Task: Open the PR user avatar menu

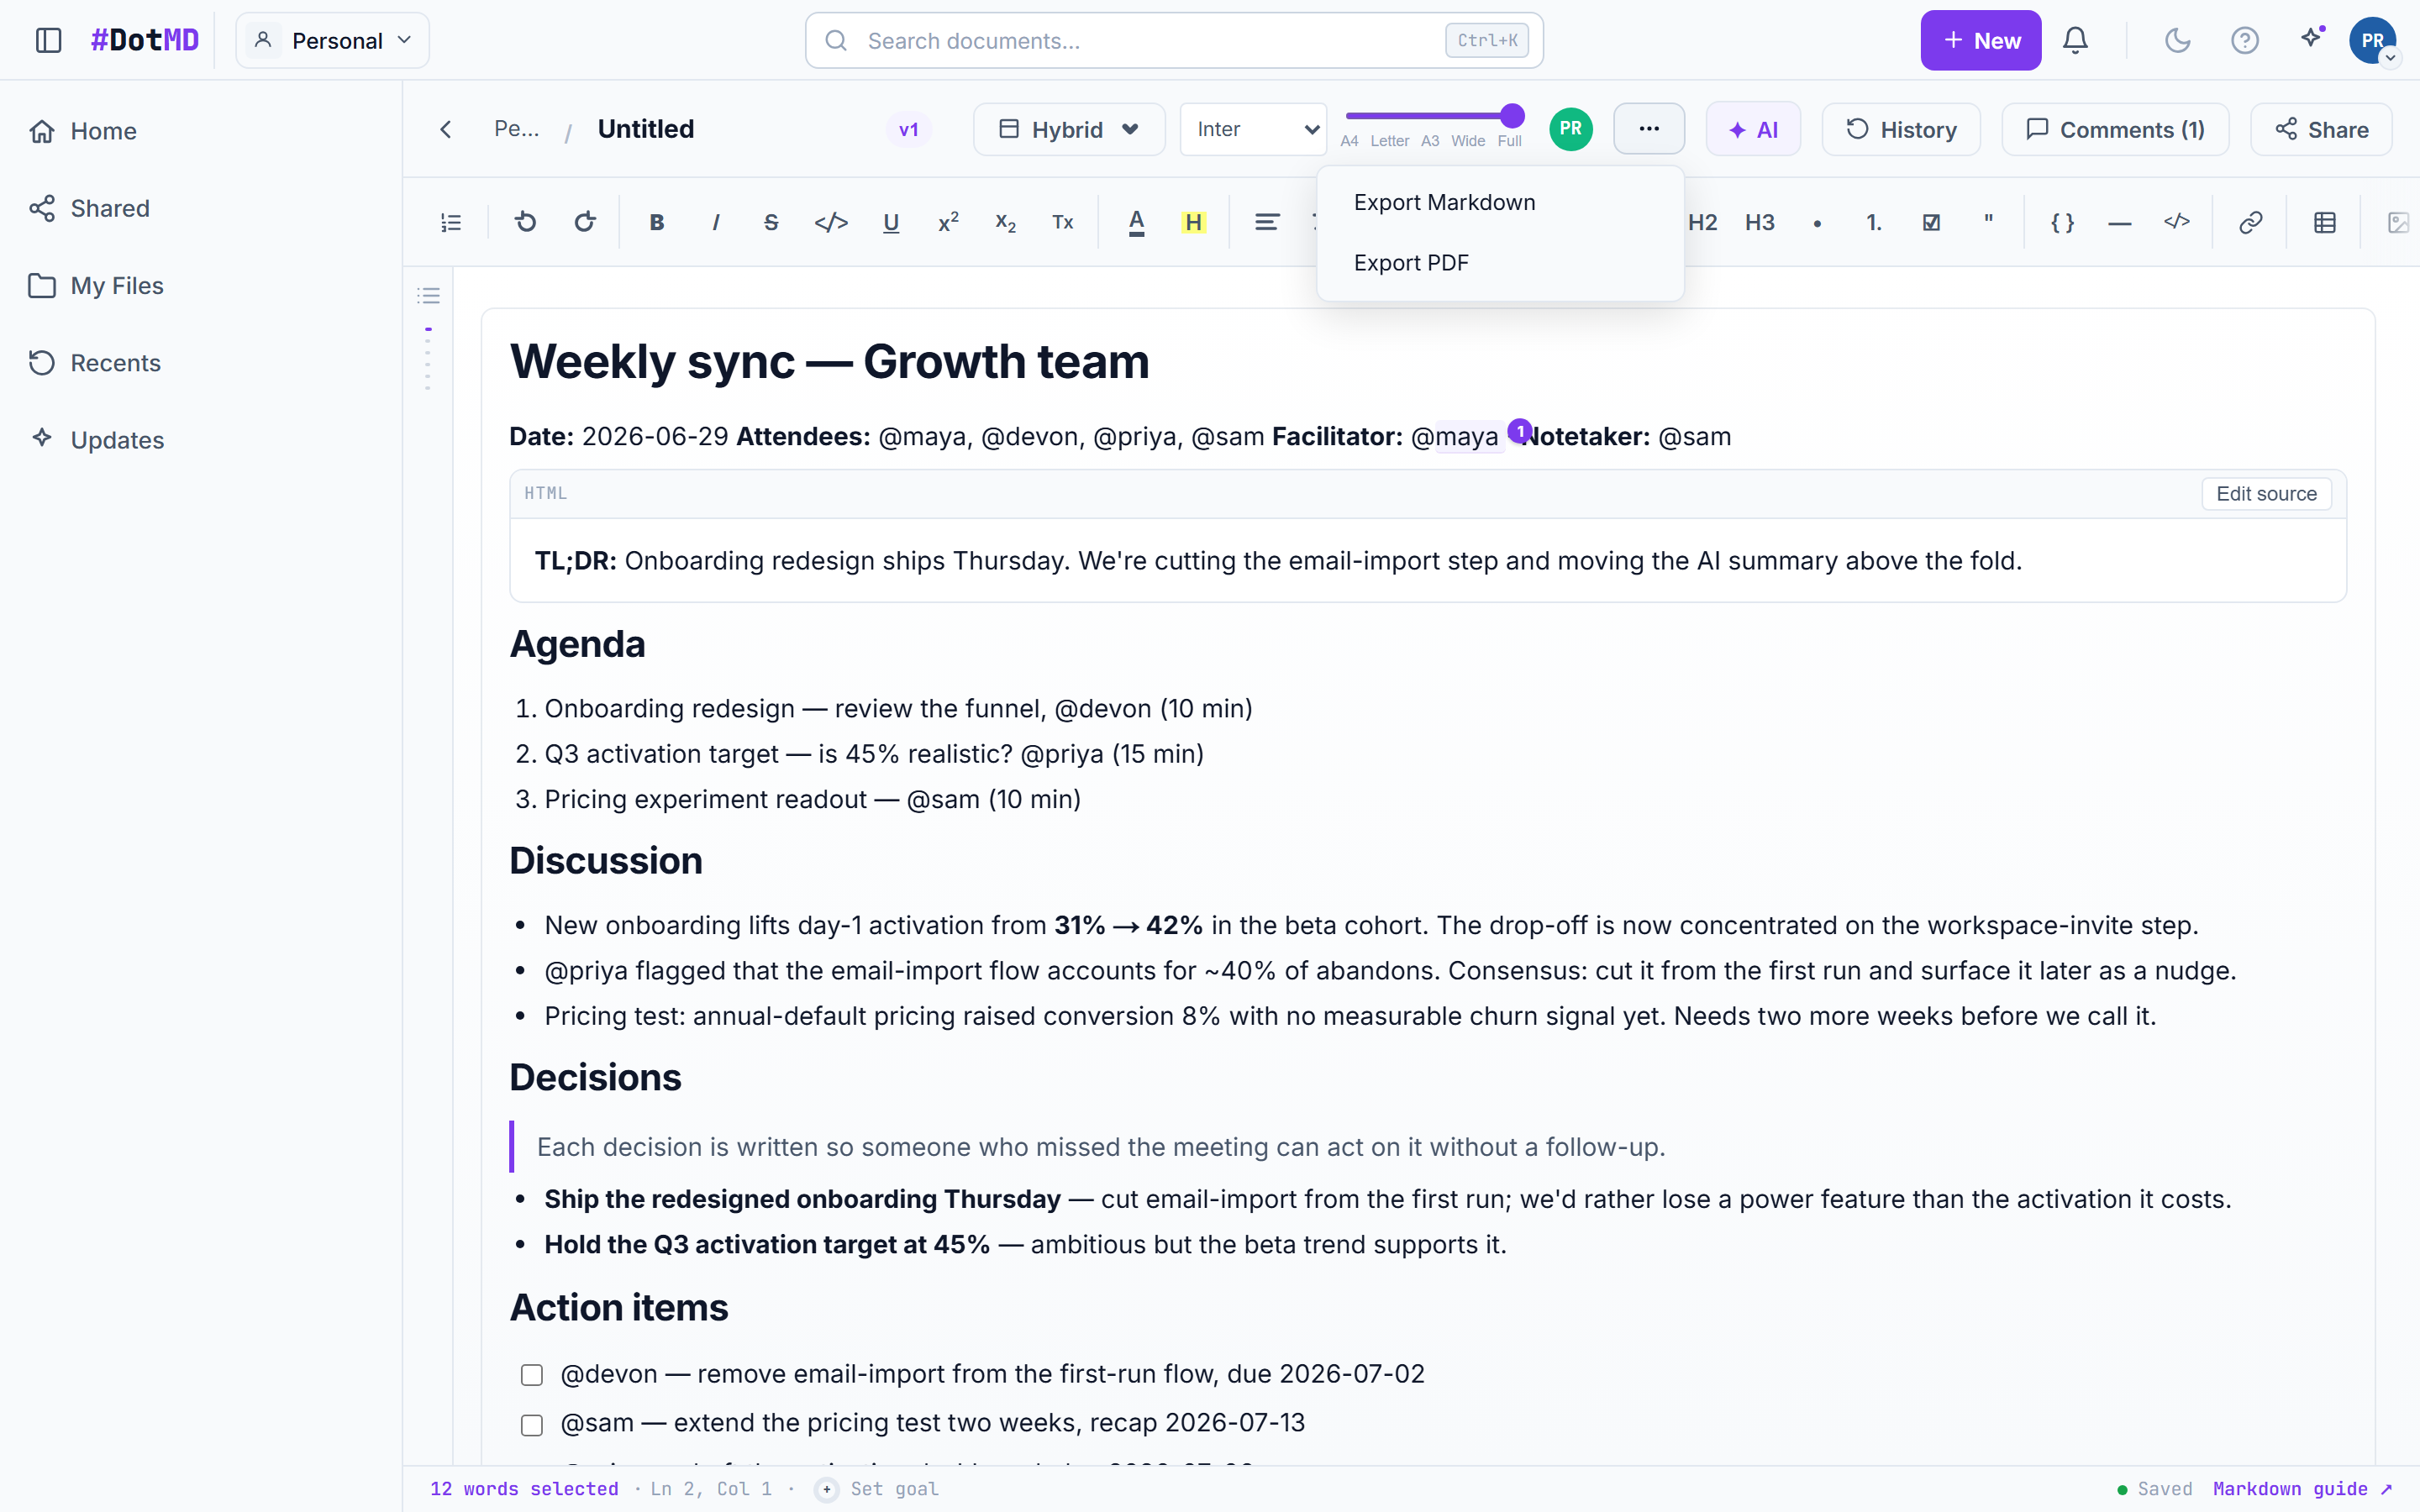Action: (2373, 40)
